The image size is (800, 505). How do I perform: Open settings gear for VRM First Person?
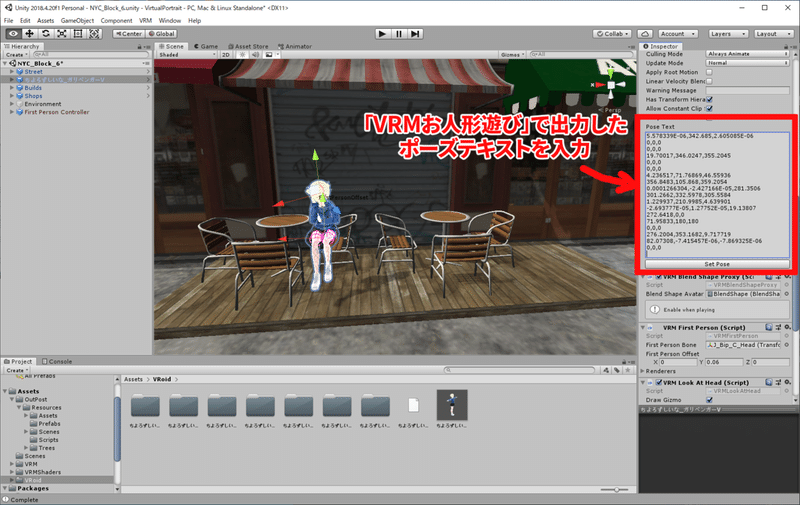788,327
